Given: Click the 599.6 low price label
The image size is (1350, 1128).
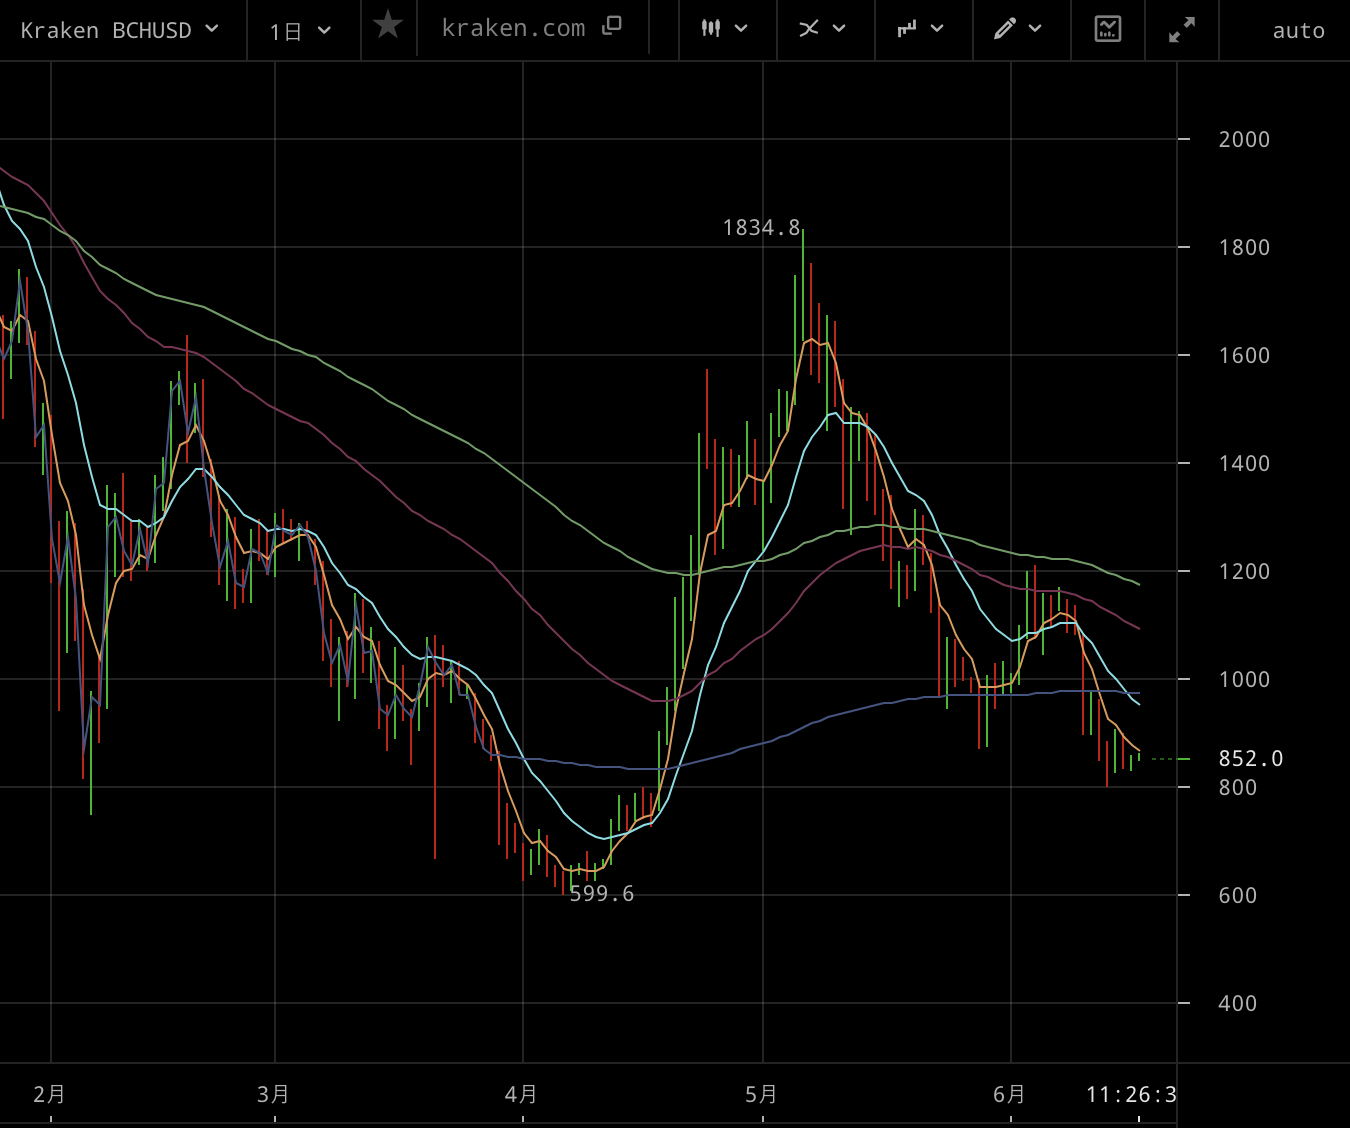Looking at the screenshot, I should pos(601,894).
